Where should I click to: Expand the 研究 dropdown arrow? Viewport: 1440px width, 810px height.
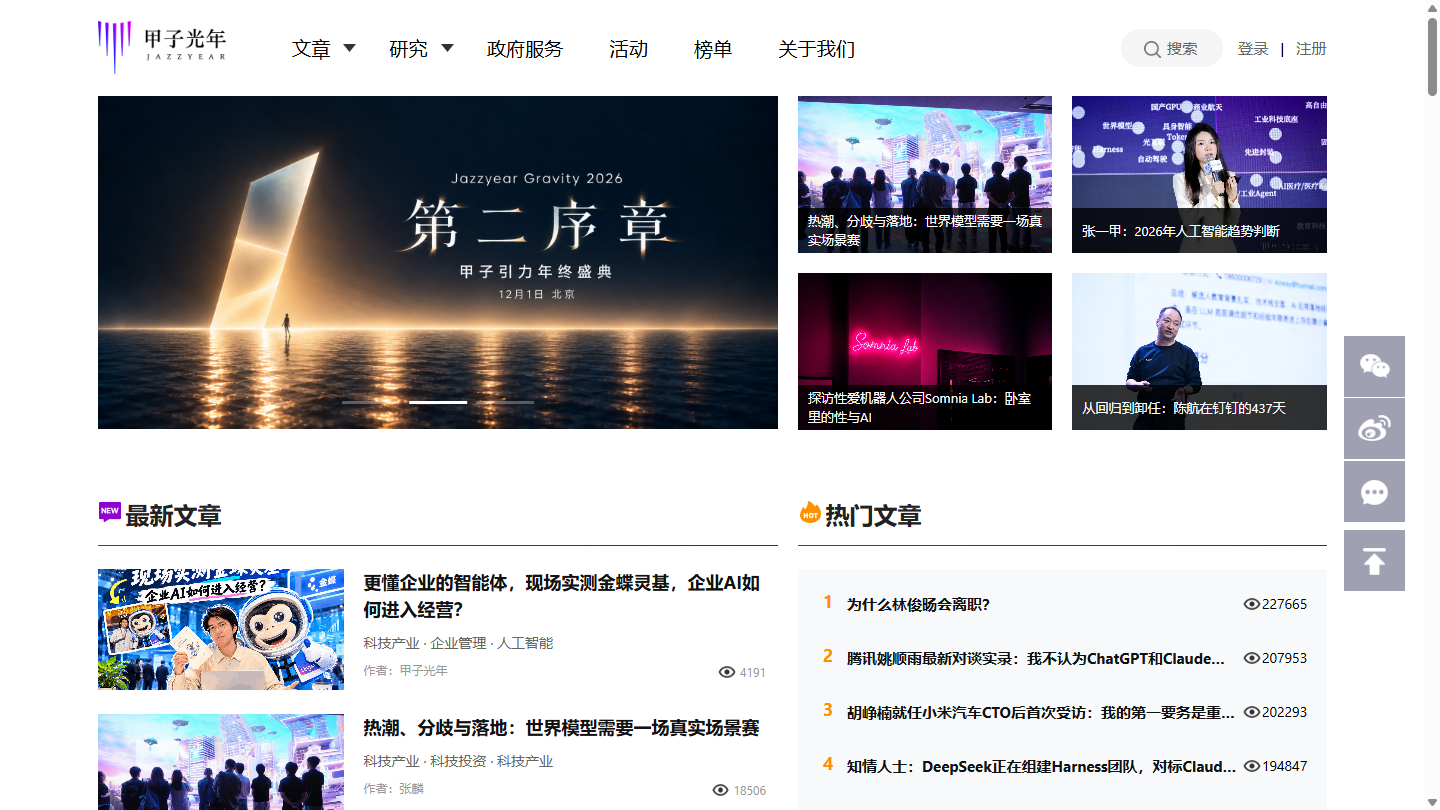click(447, 47)
